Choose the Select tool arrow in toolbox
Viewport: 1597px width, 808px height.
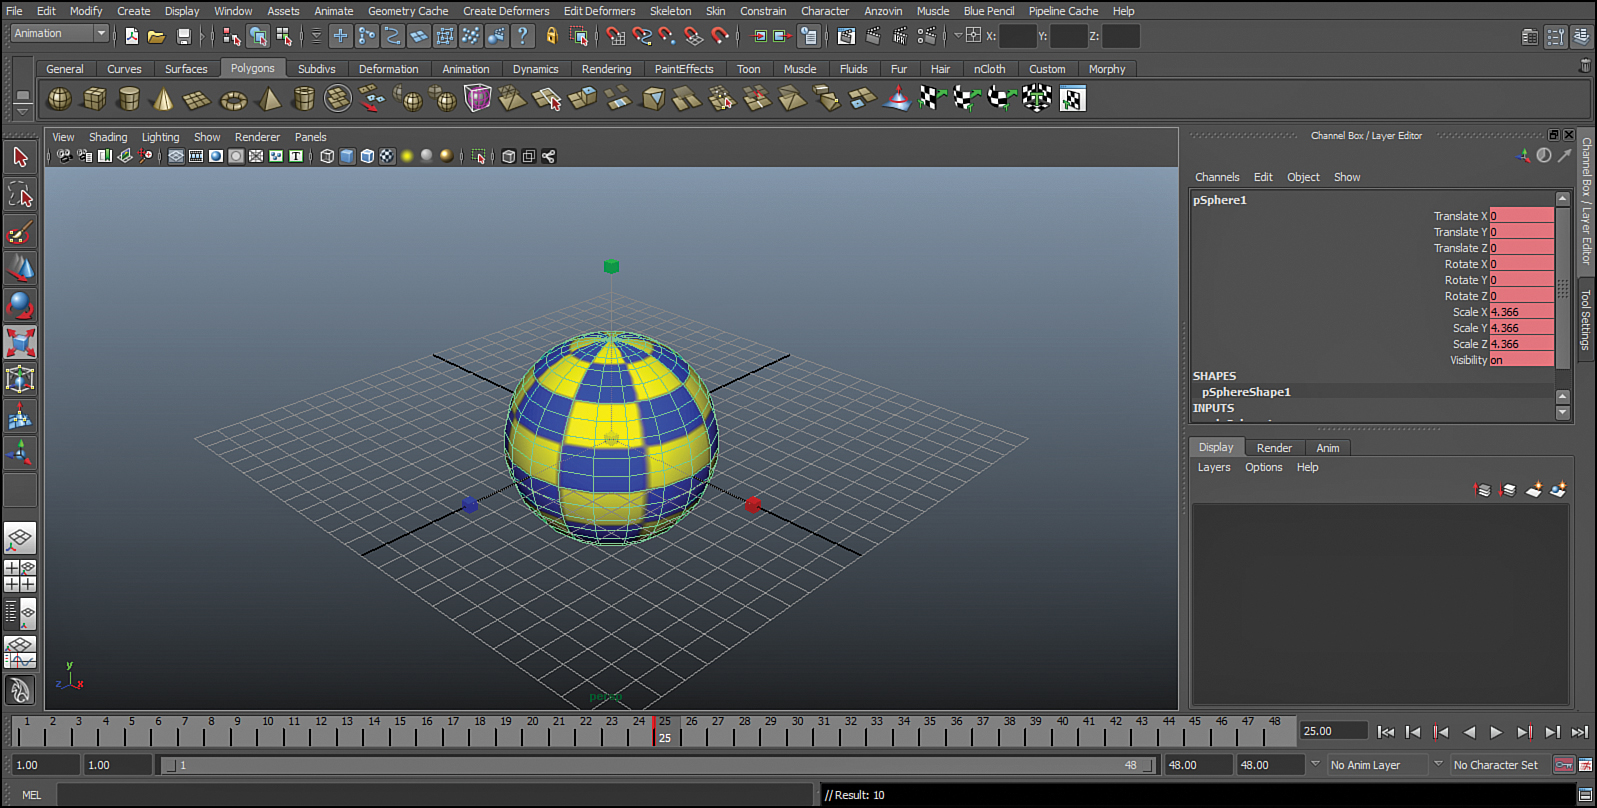pyautogui.click(x=20, y=157)
